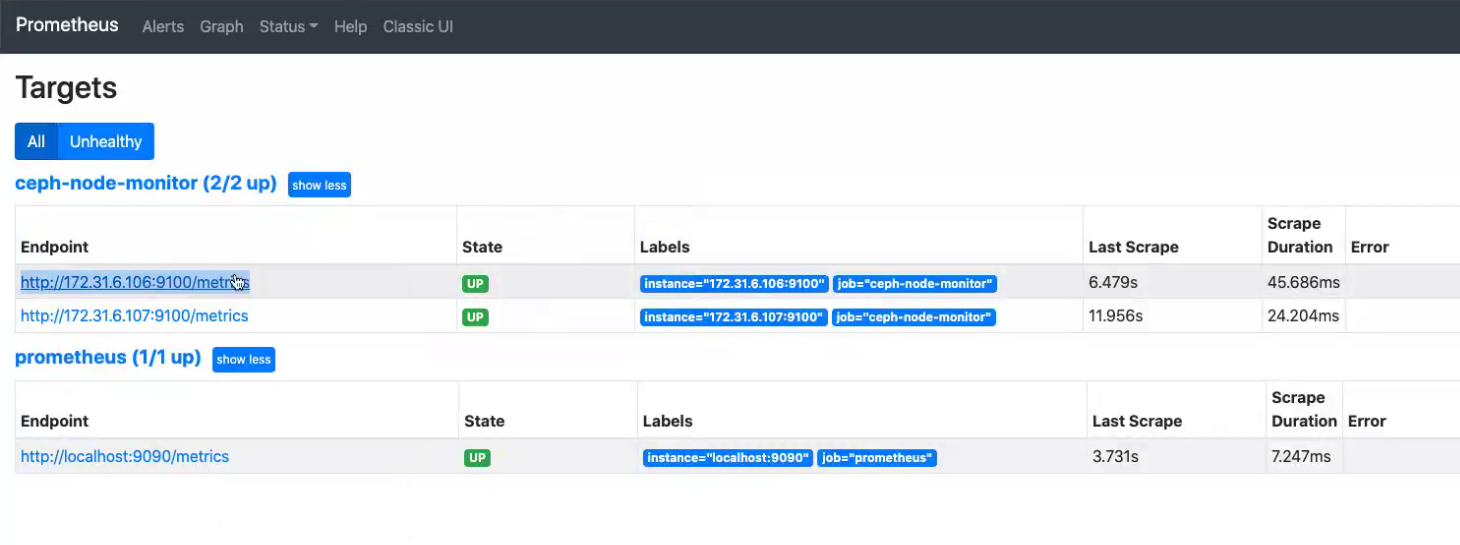The height and width of the screenshot is (545, 1460).
Task: Click last scrape value 11.956s
Action: (1115, 316)
